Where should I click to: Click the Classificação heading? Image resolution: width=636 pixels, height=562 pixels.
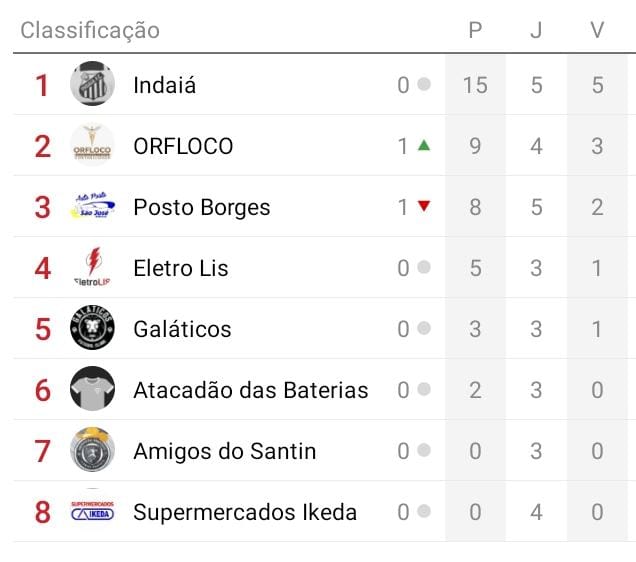[x=90, y=30]
